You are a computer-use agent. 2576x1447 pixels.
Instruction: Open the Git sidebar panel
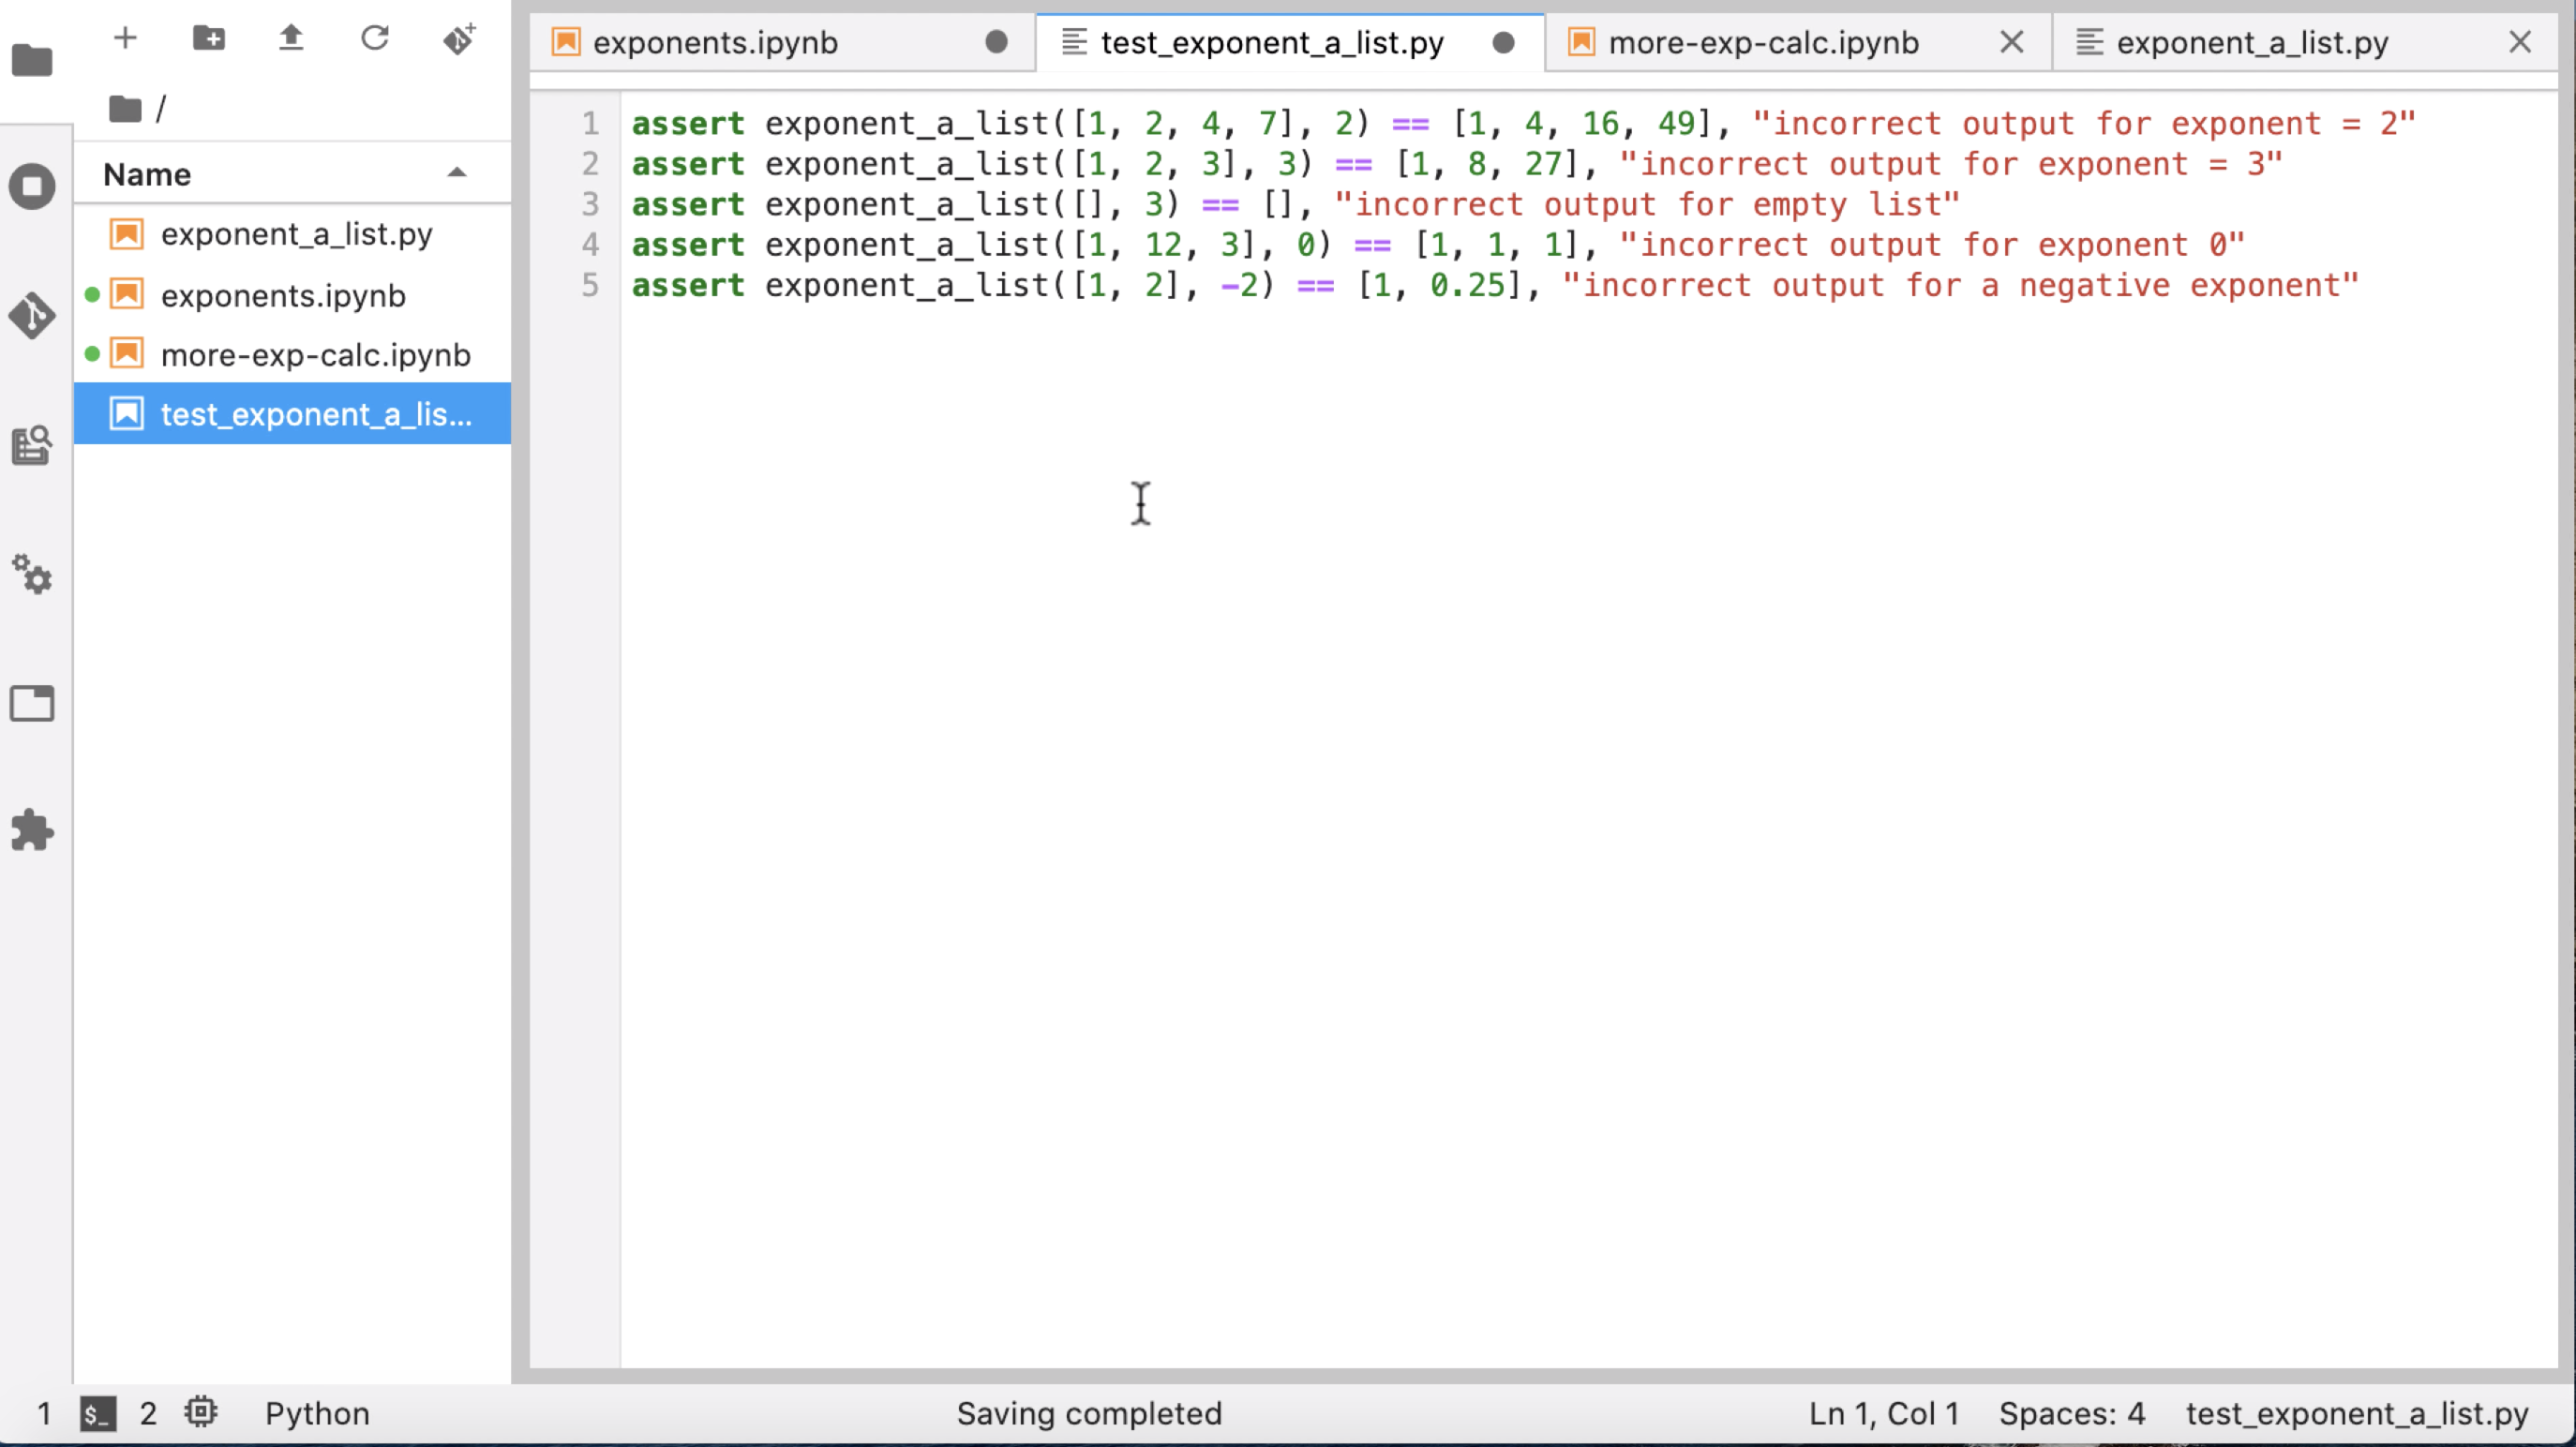[x=32, y=316]
